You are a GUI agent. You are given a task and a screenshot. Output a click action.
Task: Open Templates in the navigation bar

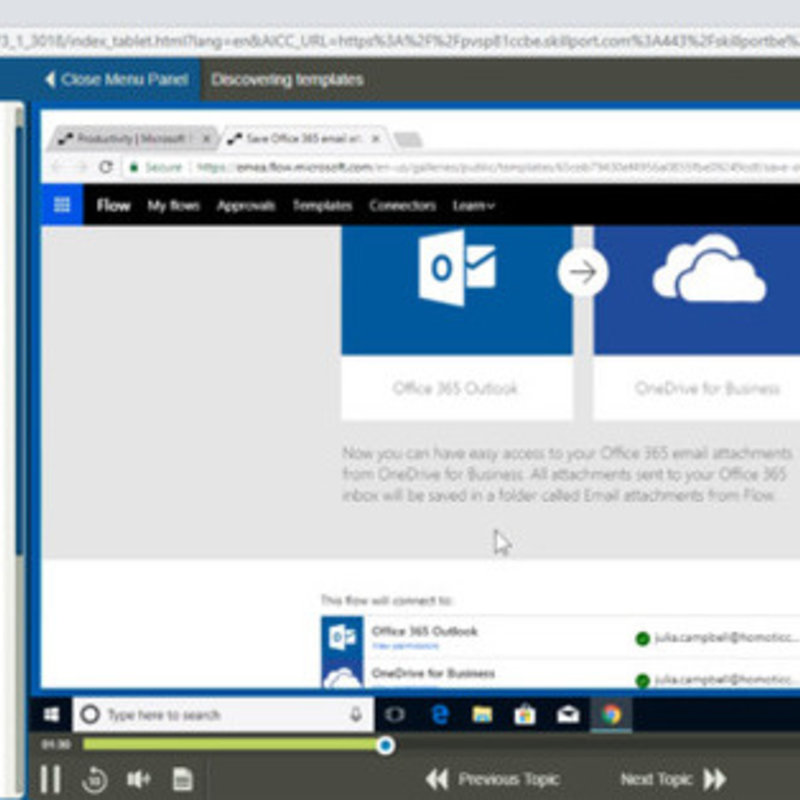(322, 206)
